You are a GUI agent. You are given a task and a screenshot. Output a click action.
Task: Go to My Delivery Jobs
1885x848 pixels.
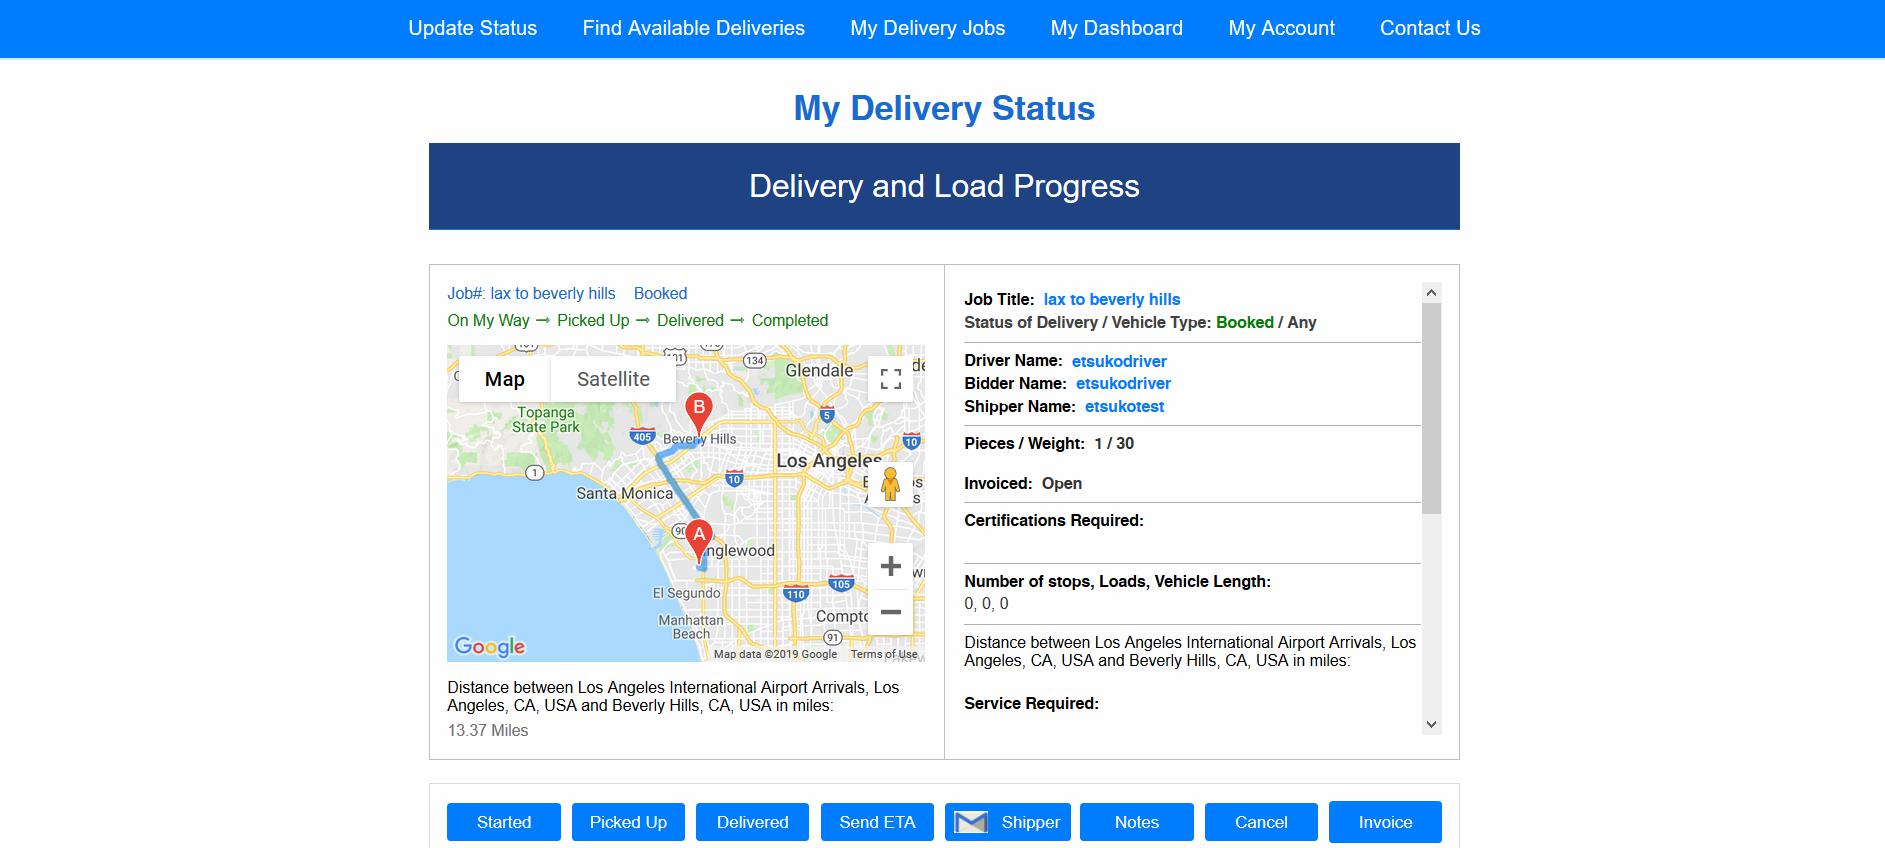tap(928, 28)
